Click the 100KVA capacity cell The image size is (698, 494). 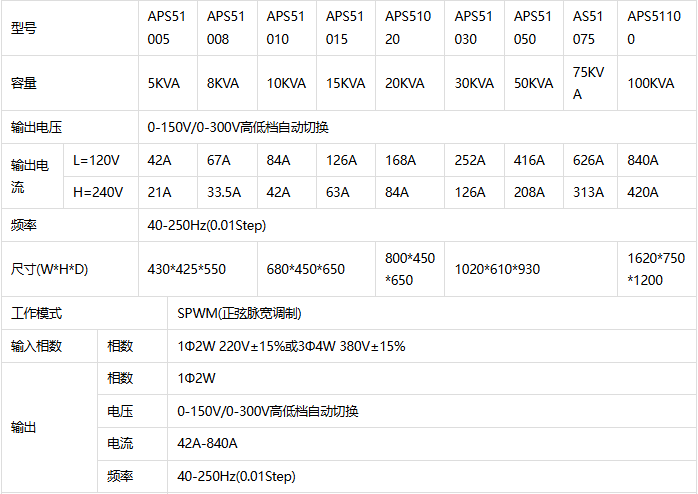[652, 84]
